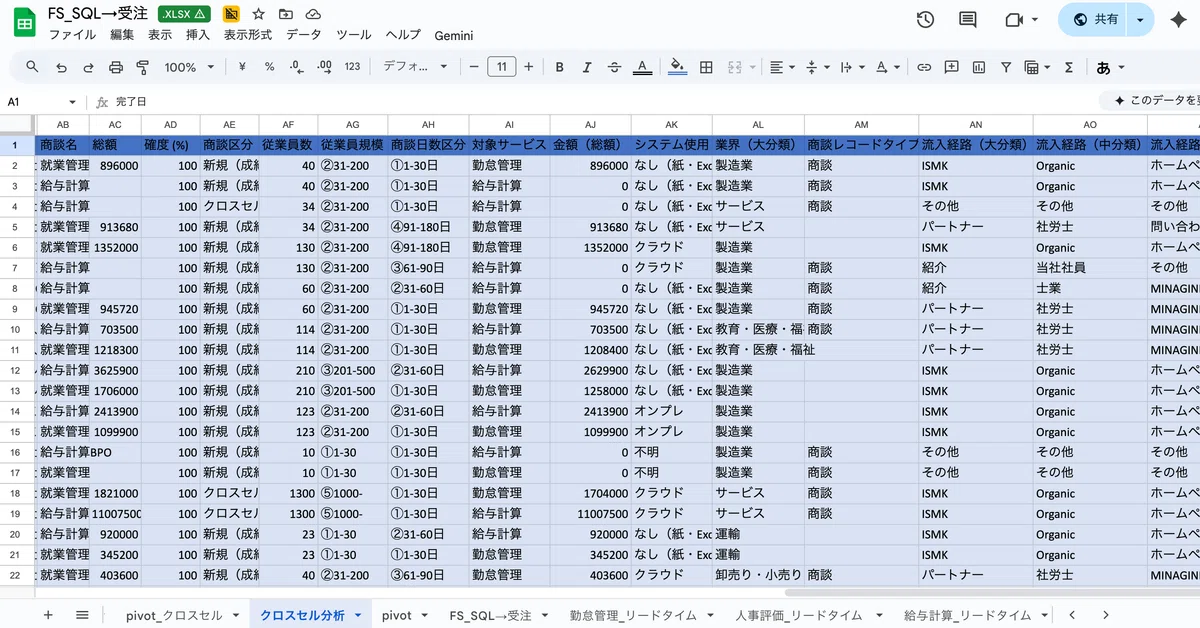Undo the last action
Viewport: 1200px width, 628px height.
coord(61,67)
